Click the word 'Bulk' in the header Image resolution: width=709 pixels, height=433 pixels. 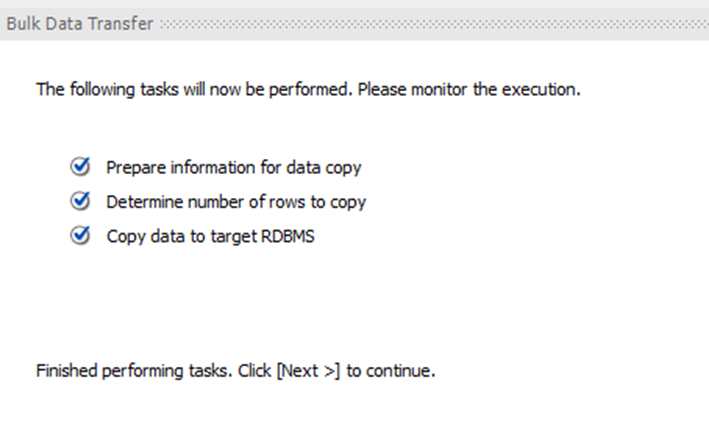click(x=21, y=23)
